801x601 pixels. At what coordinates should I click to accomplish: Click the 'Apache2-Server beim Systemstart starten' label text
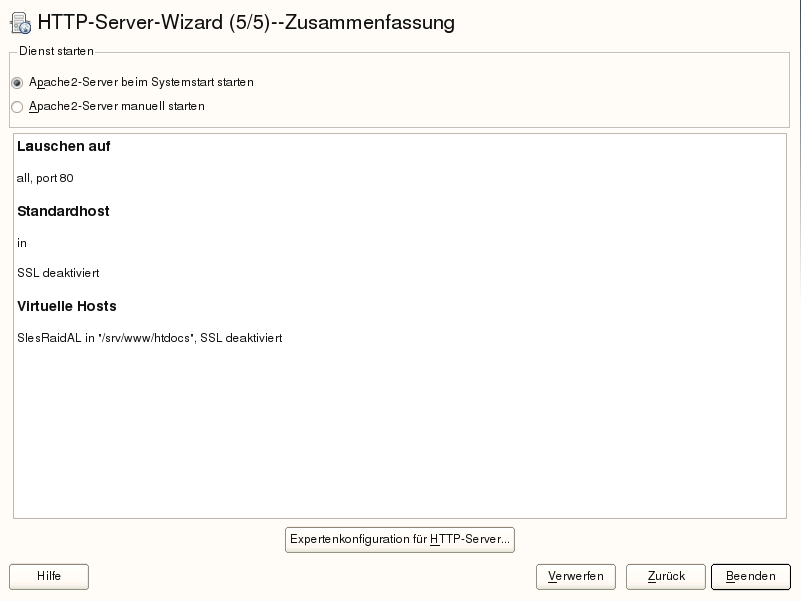coord(141,82)
